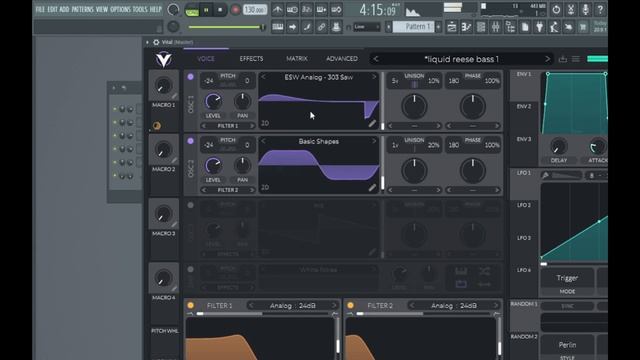Toggle the step editing arrow icon
This screenshot has height=360, width=640.
[292, 27]
